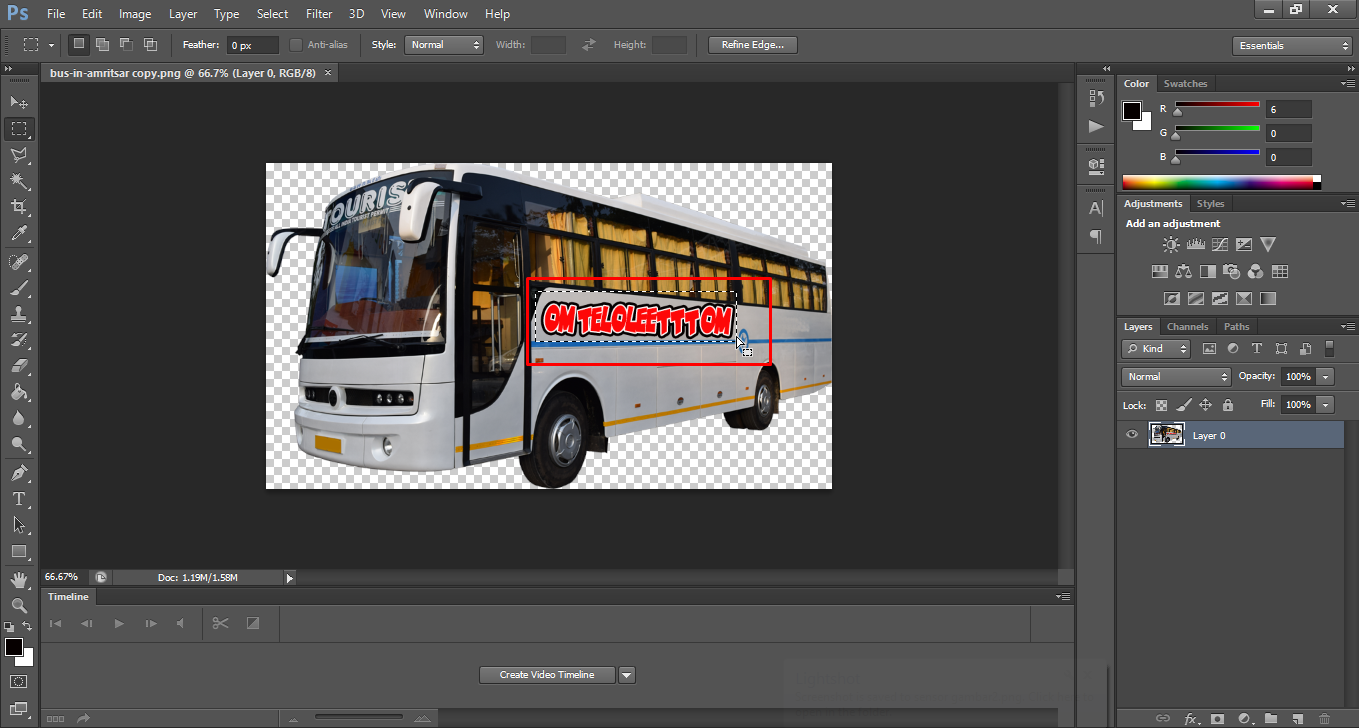Screen dimensions: 1359x728
Task: Pick a color from the spectrum ramp
Action: tap(1220, 181)
